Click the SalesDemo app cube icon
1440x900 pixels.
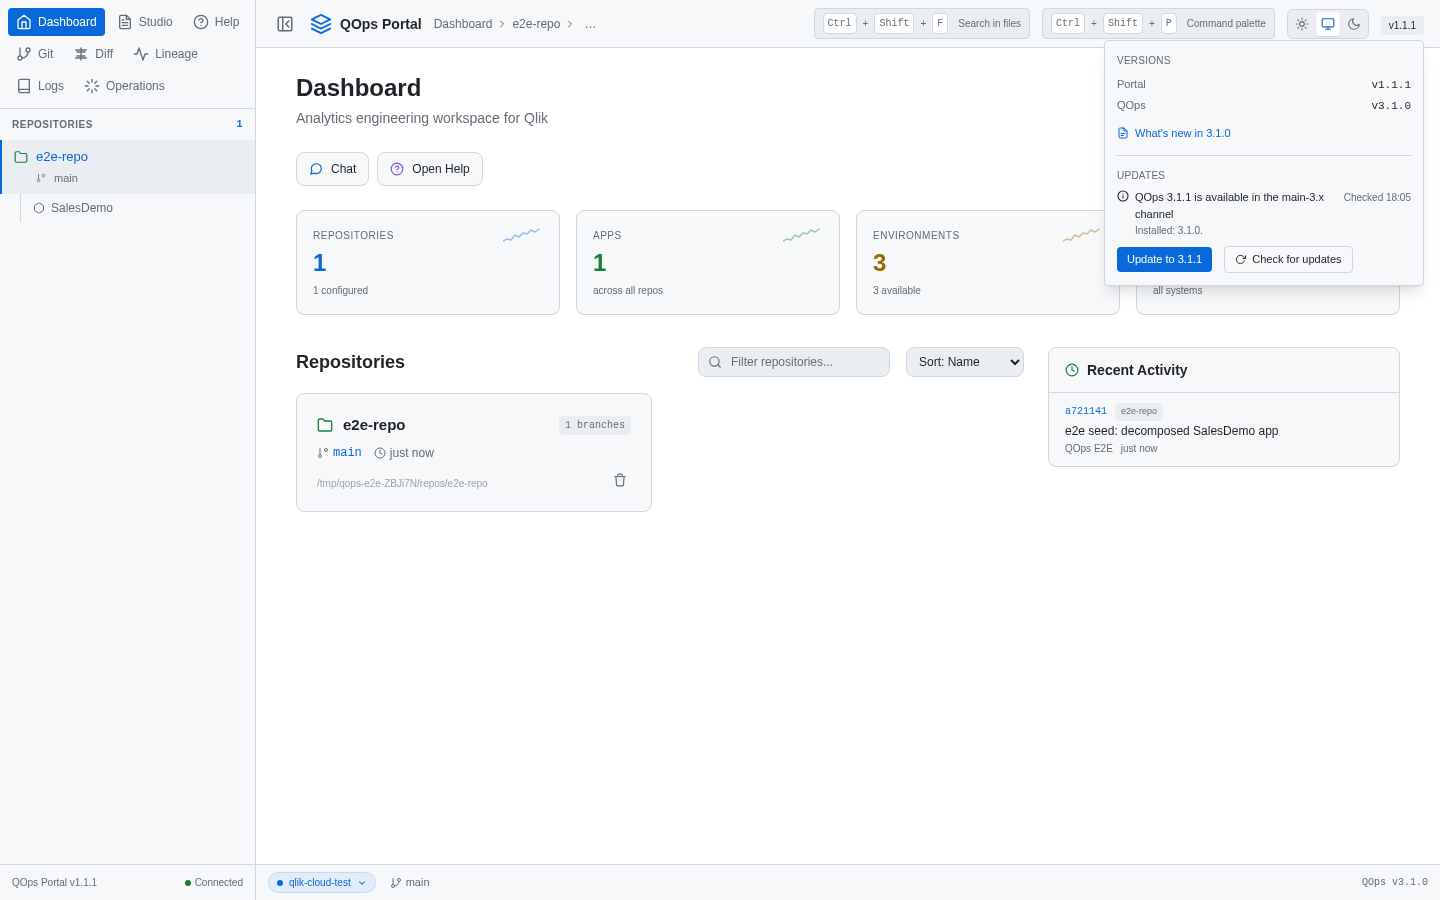39,208
